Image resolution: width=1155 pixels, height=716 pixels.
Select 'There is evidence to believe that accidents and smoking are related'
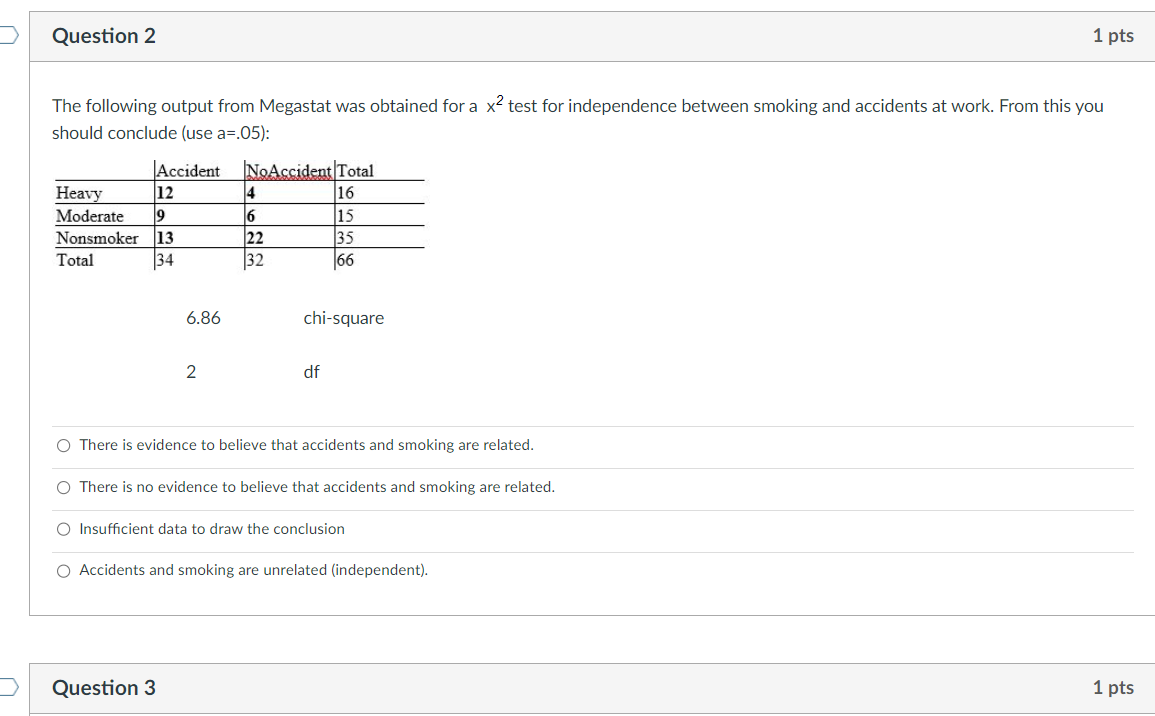63,444
